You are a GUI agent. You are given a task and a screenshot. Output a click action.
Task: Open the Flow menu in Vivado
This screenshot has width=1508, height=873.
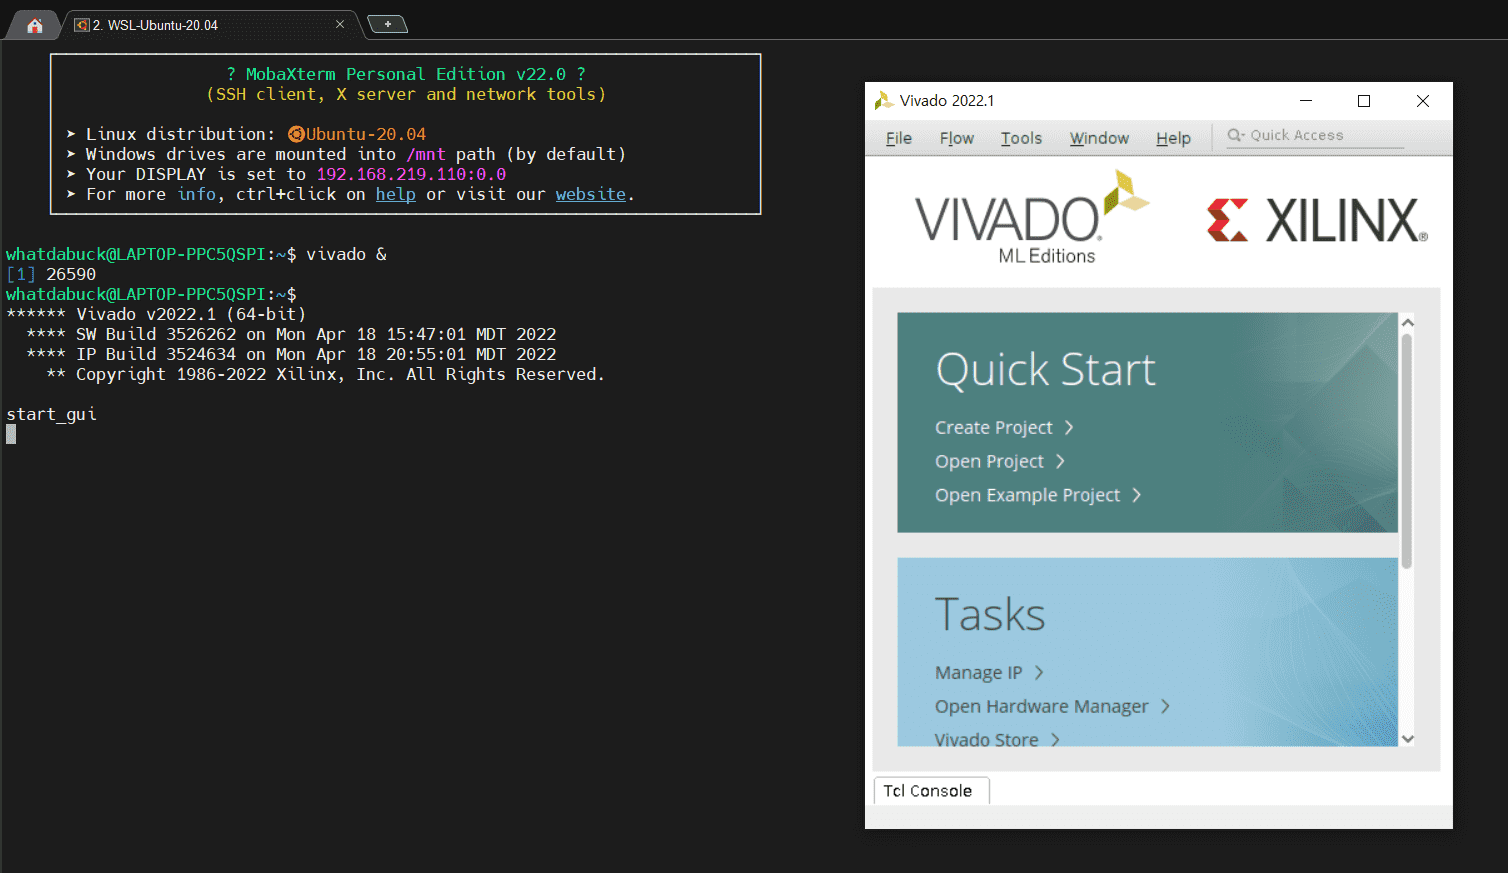click(x=957, y=138)
